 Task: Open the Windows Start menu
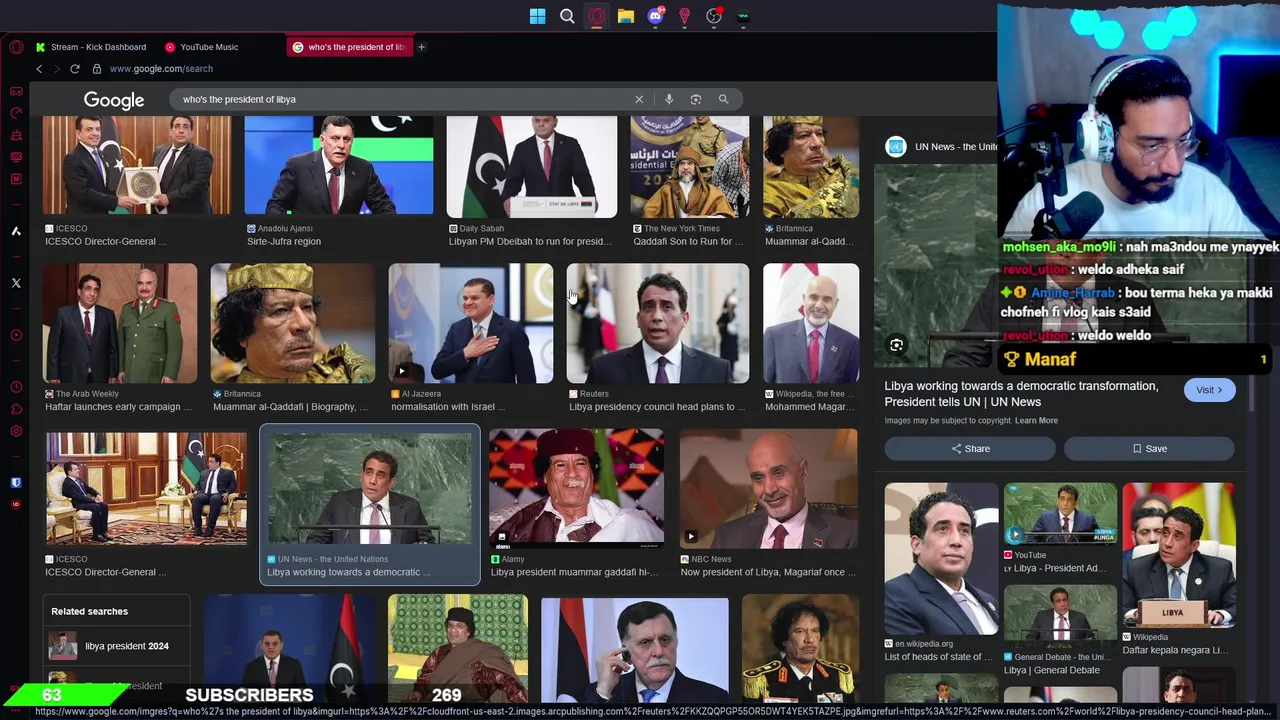538,16
